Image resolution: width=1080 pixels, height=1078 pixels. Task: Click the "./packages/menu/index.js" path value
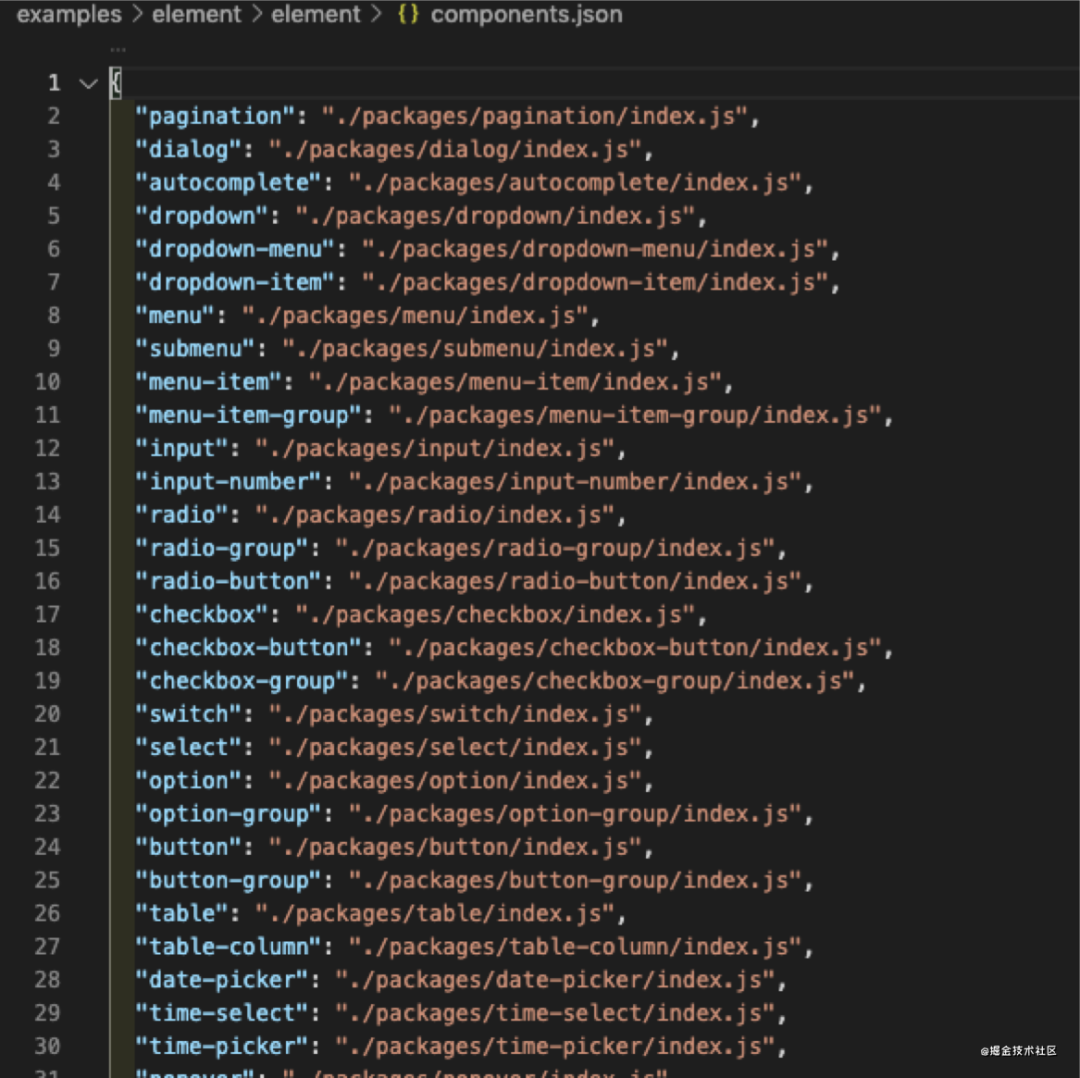click(x=415, y=315)
